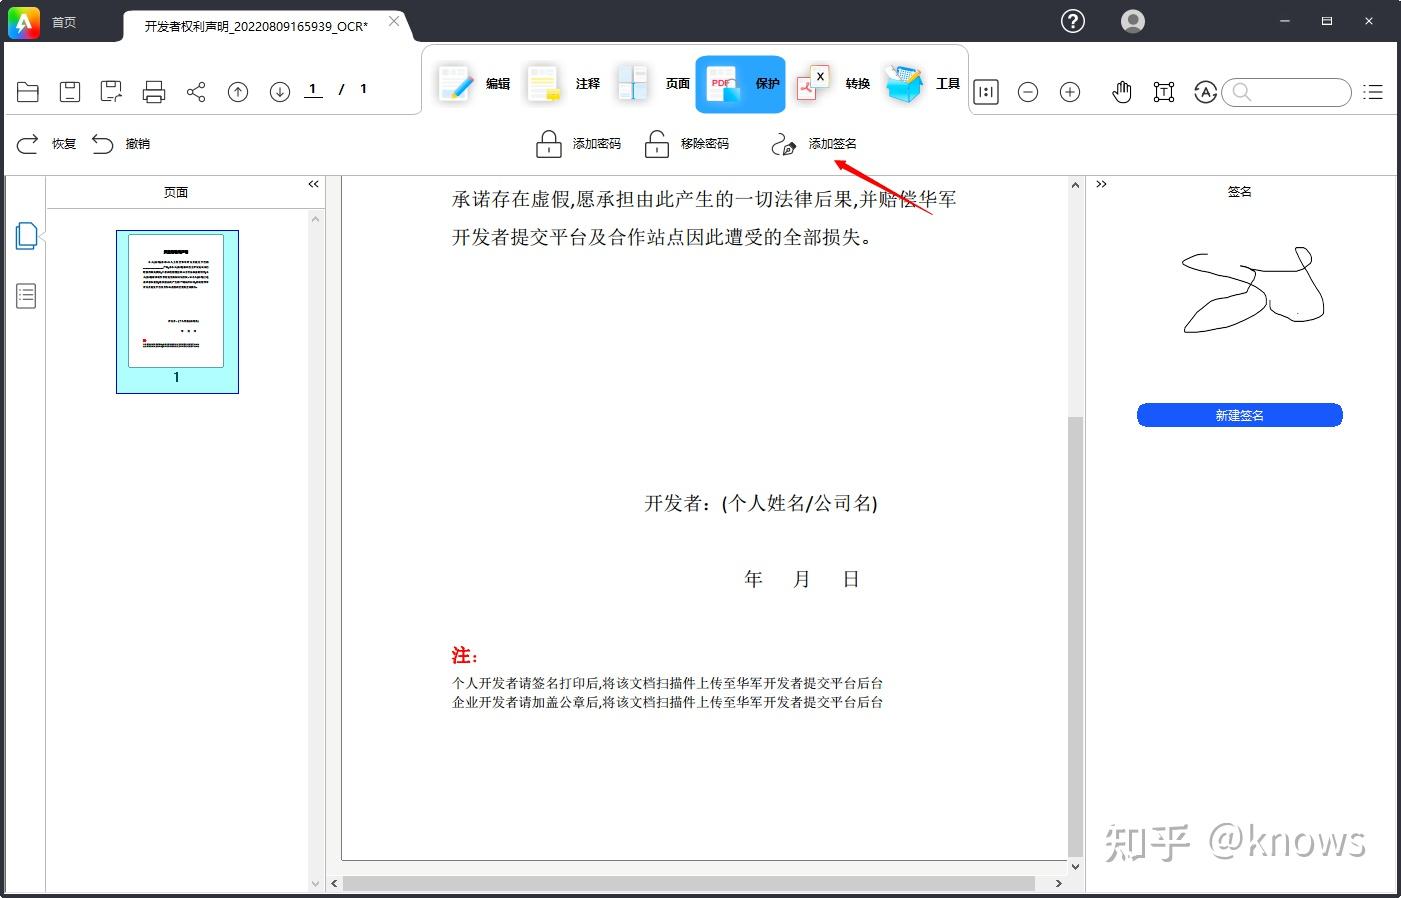Click the 新建签名 button
Viewport: 1401px width, 898px height.
click(x=1240, y=415)
